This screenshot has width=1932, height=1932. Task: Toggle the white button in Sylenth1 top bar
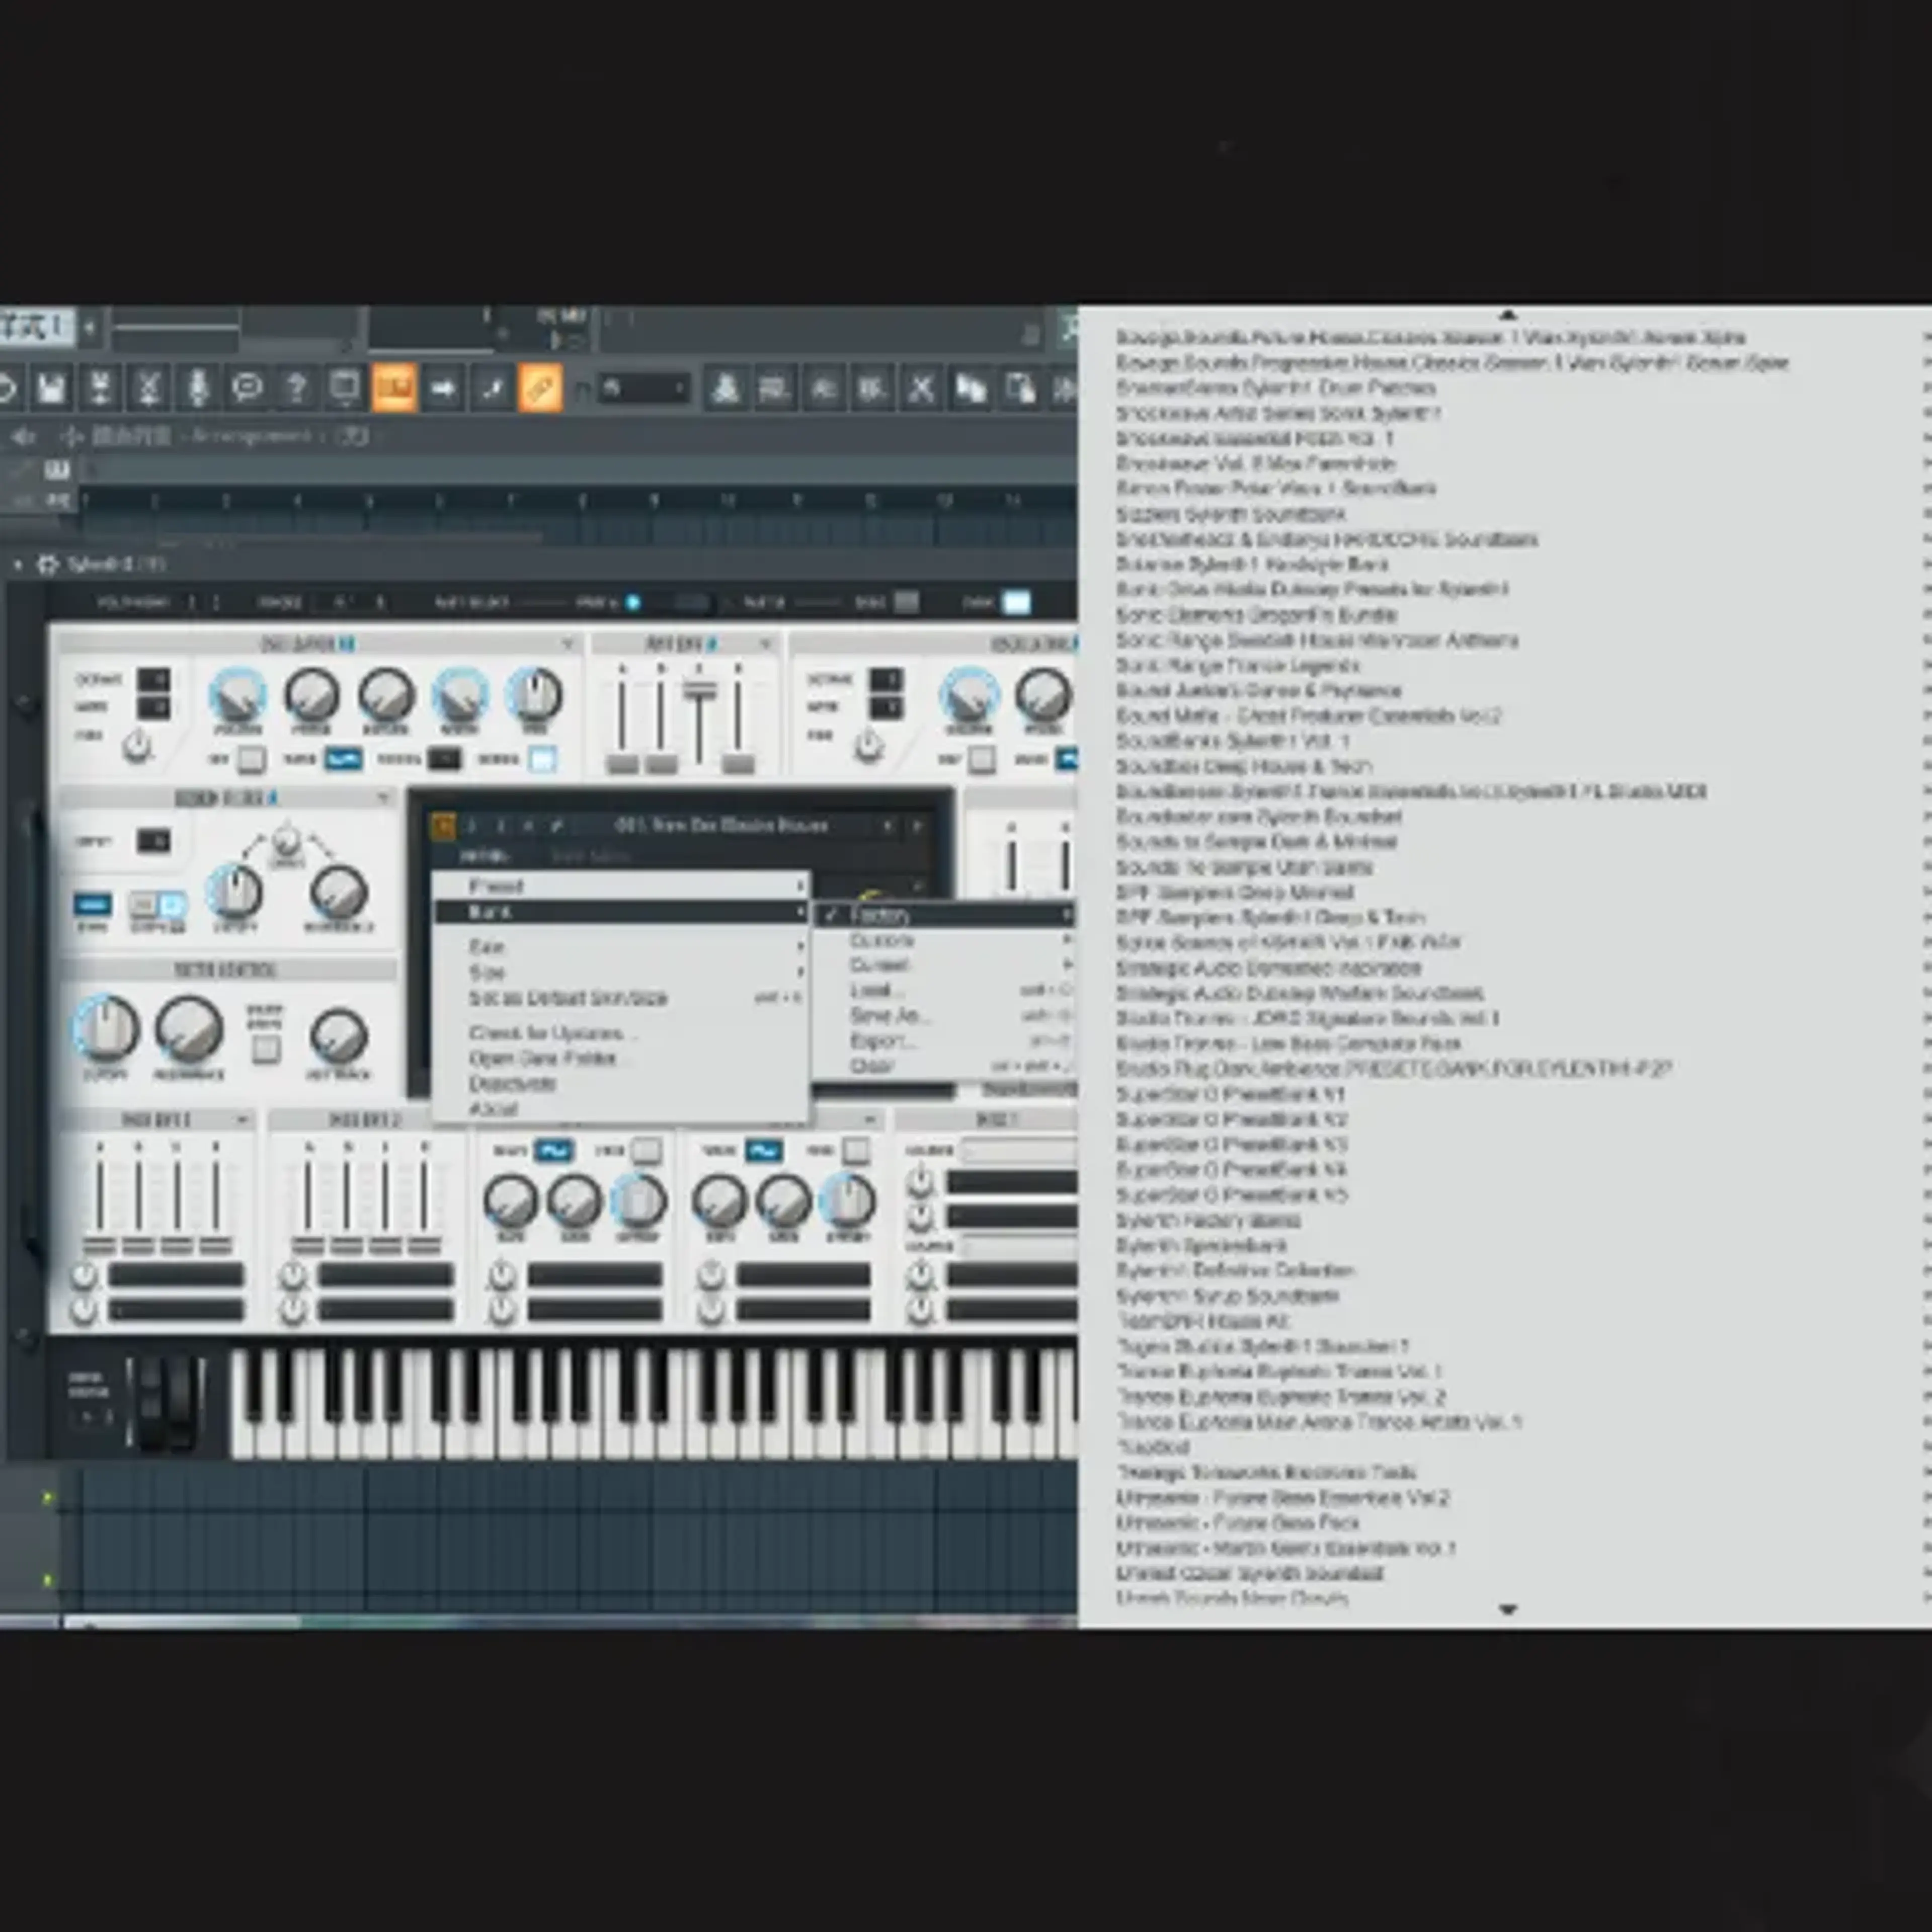click(1016, 602)
